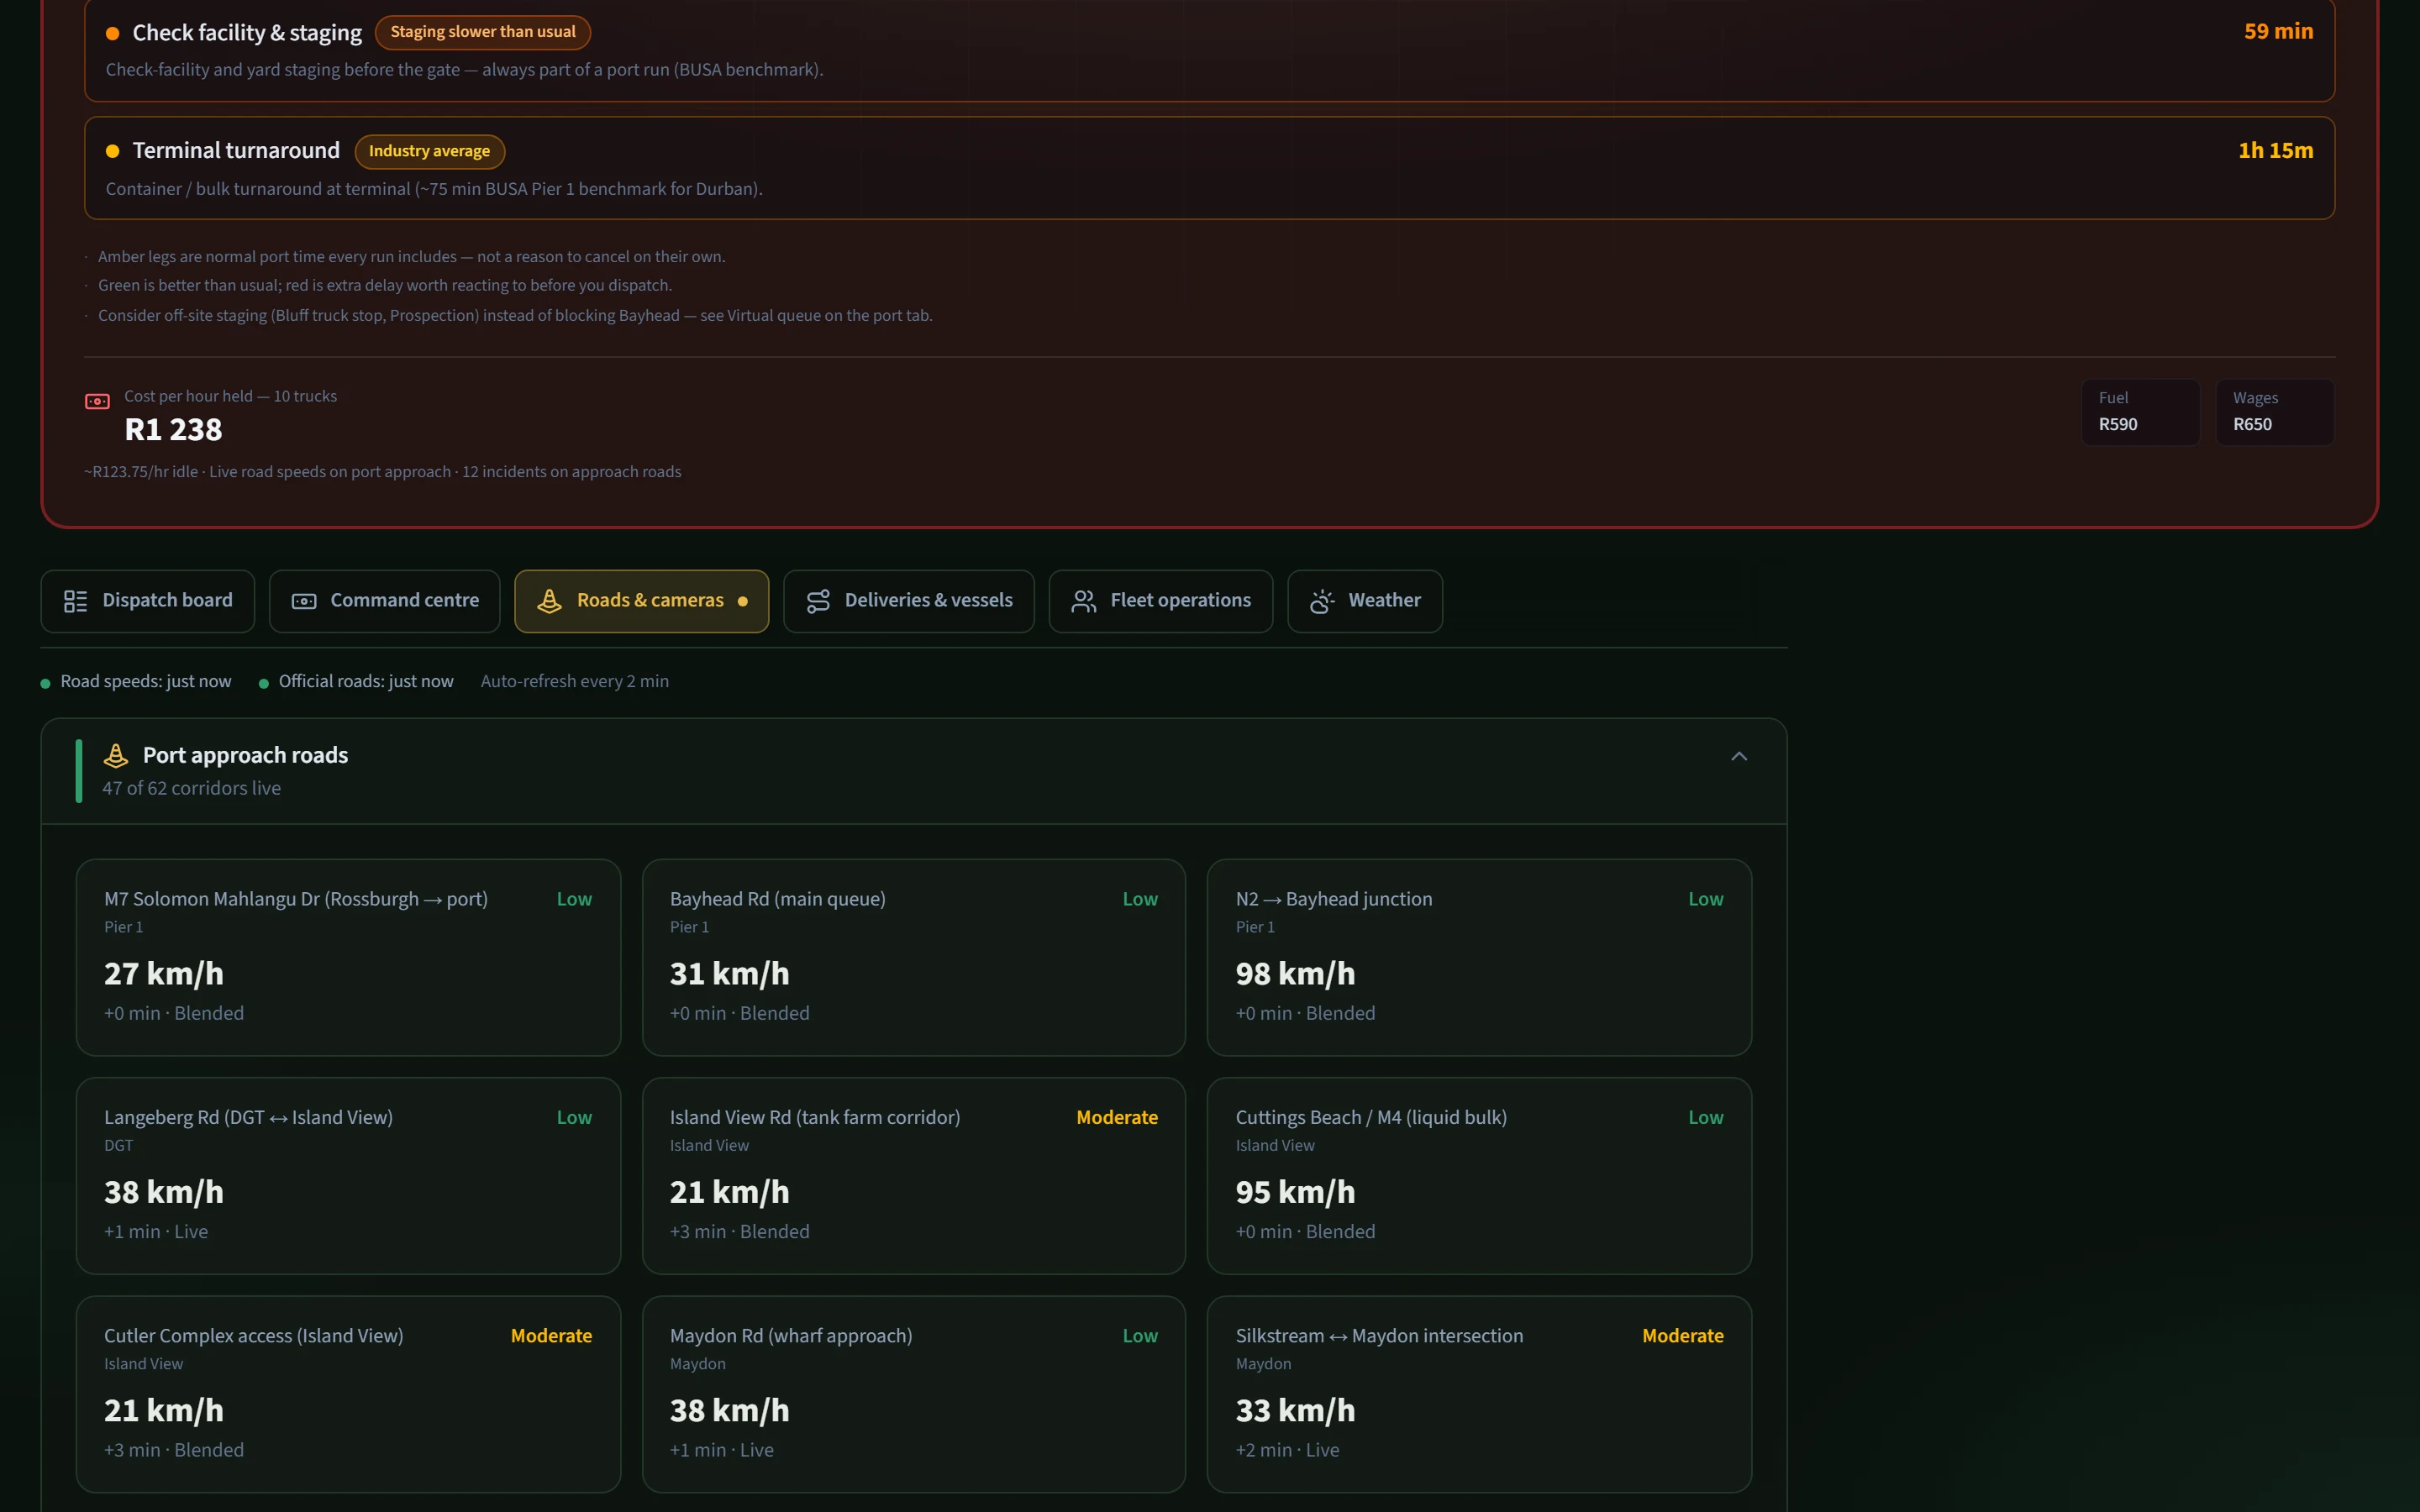Click the Wages R650 cost tile
Screen dimensions: 2420x1512
pyautogui.click(x=2275, y=412)
